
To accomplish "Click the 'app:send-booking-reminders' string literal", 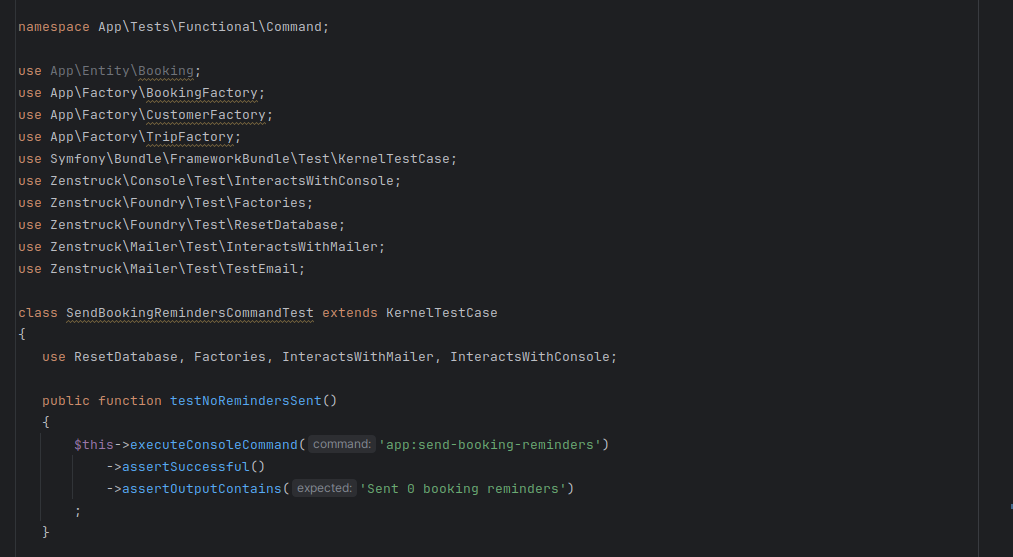I will click(x=490, y=445).
